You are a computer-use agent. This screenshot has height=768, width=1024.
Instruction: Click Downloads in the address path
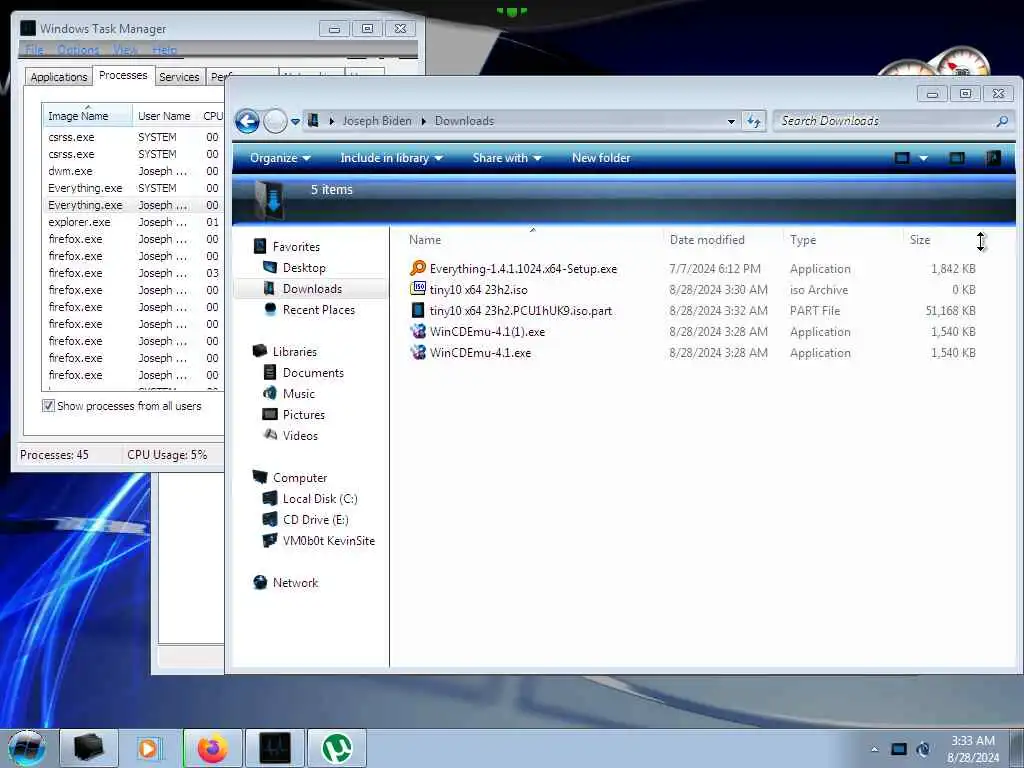(x=464, y=121)
